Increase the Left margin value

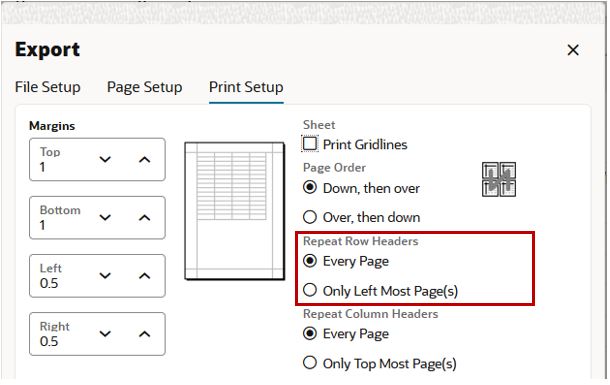[x=144, y=276]
